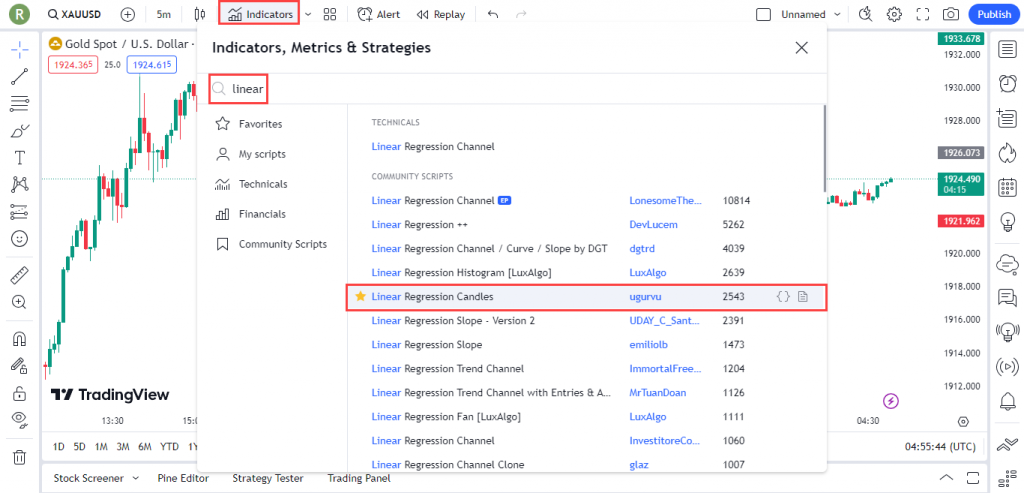Open author link DevLucem
1024x493 pixels.
point(653,225)
